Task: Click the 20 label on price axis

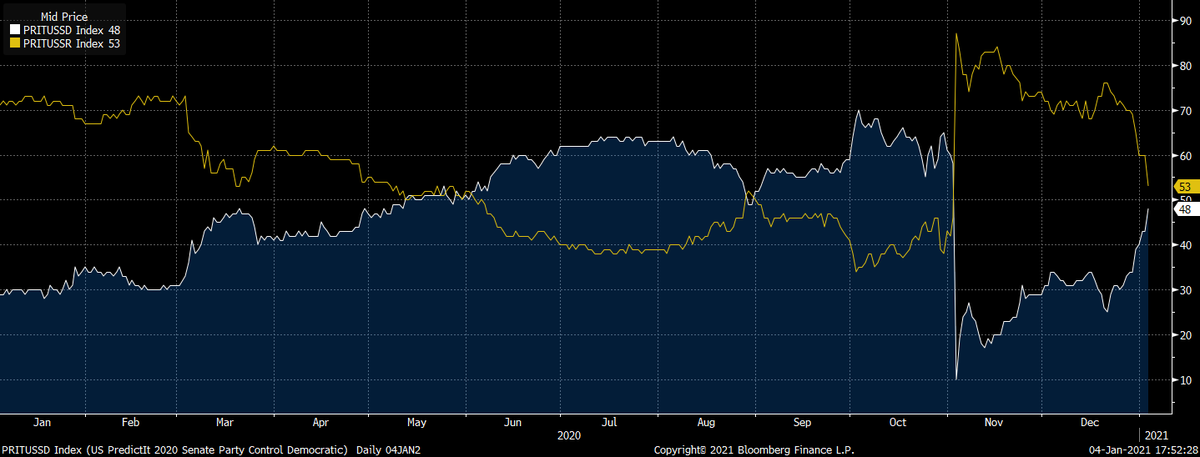Action: [1185, 335]
